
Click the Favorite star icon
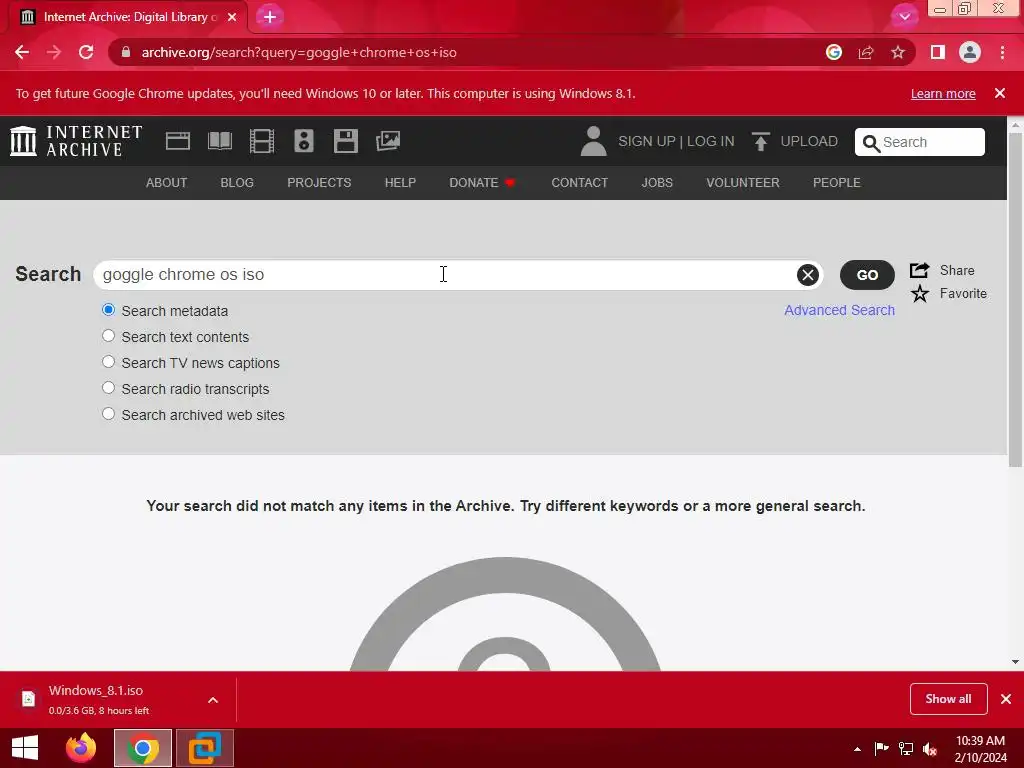(920, 294)
